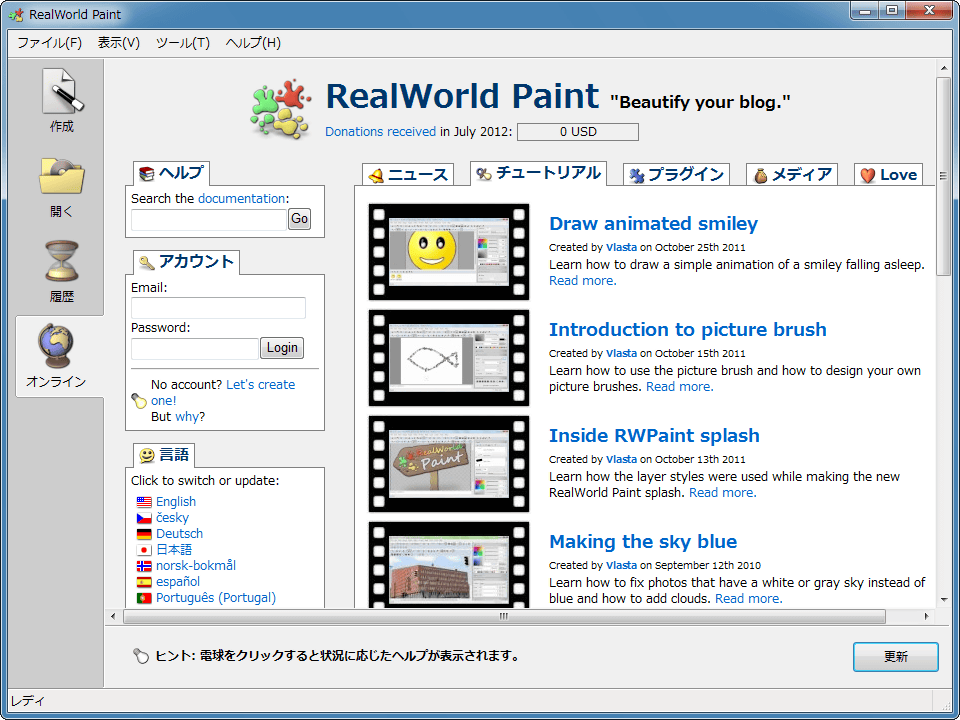The image size is (960, 720).
Task: Switch to the チュートリアル tab
Action: pos(538,173)
